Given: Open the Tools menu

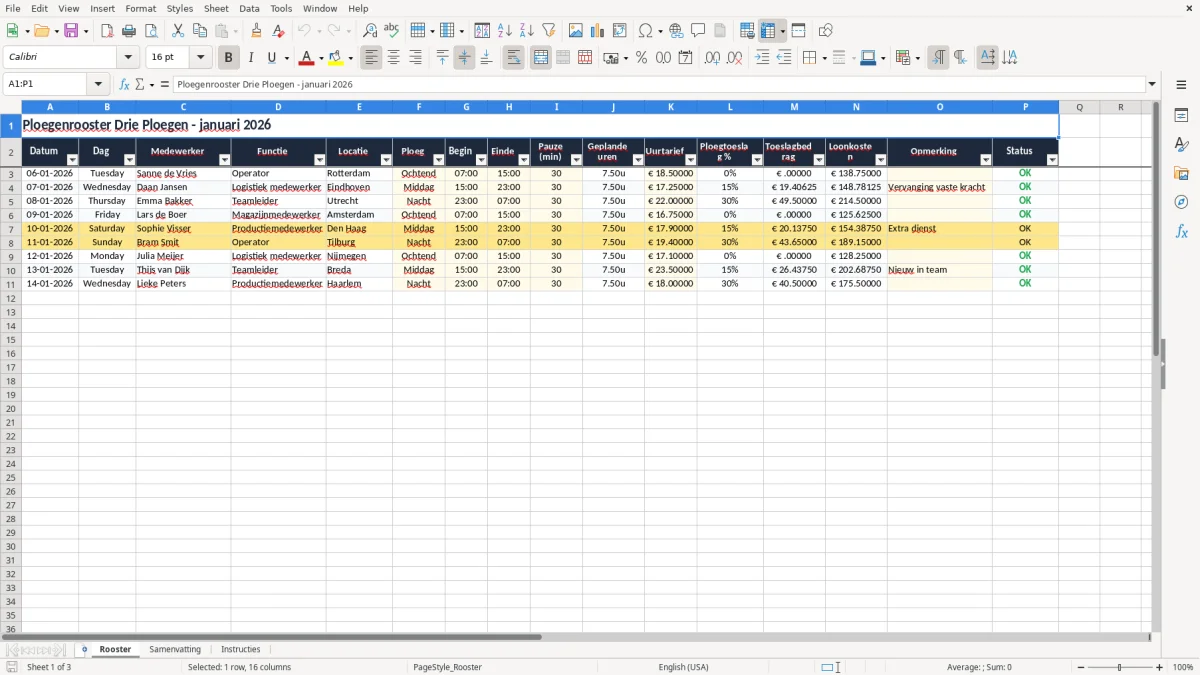Looking at the screenshot, I should click(x=281, y=8).
